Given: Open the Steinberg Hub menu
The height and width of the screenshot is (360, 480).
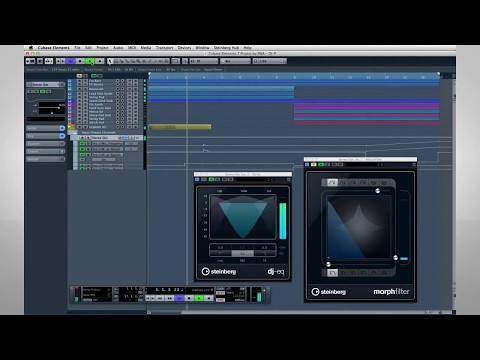Looking at the screenshot, I should 226,48.
